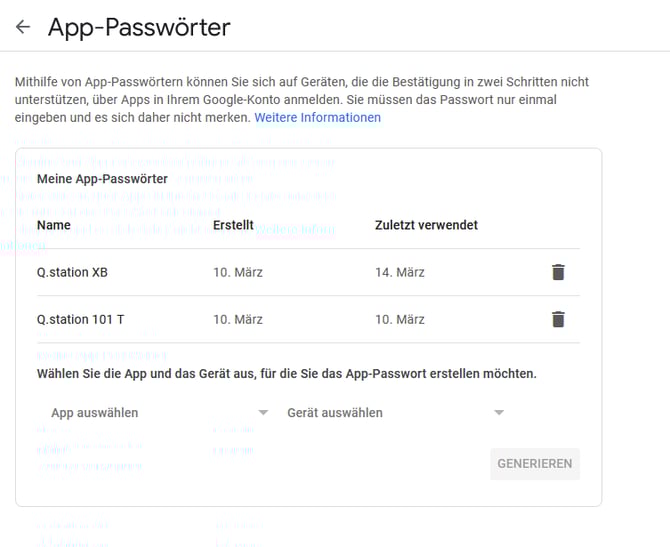Select the Q.station XB entry name
670x547 pixels.
pos(72,272)
